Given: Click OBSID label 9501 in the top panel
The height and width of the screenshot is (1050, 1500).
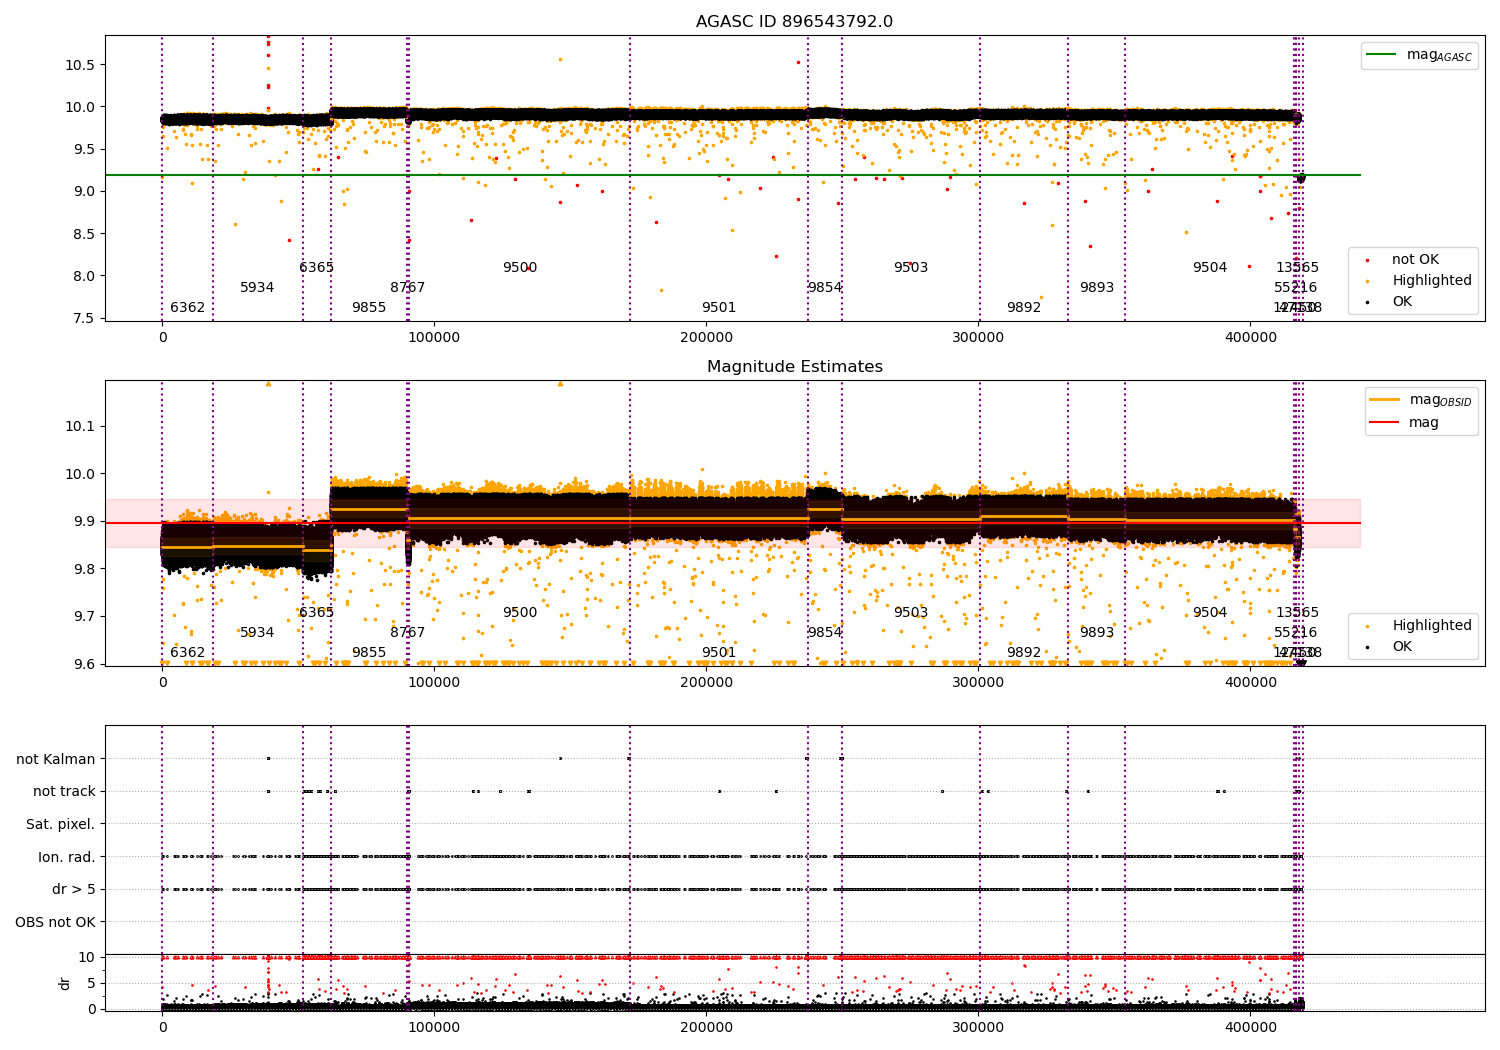Looking at the screenshot, I should [719, 308].
